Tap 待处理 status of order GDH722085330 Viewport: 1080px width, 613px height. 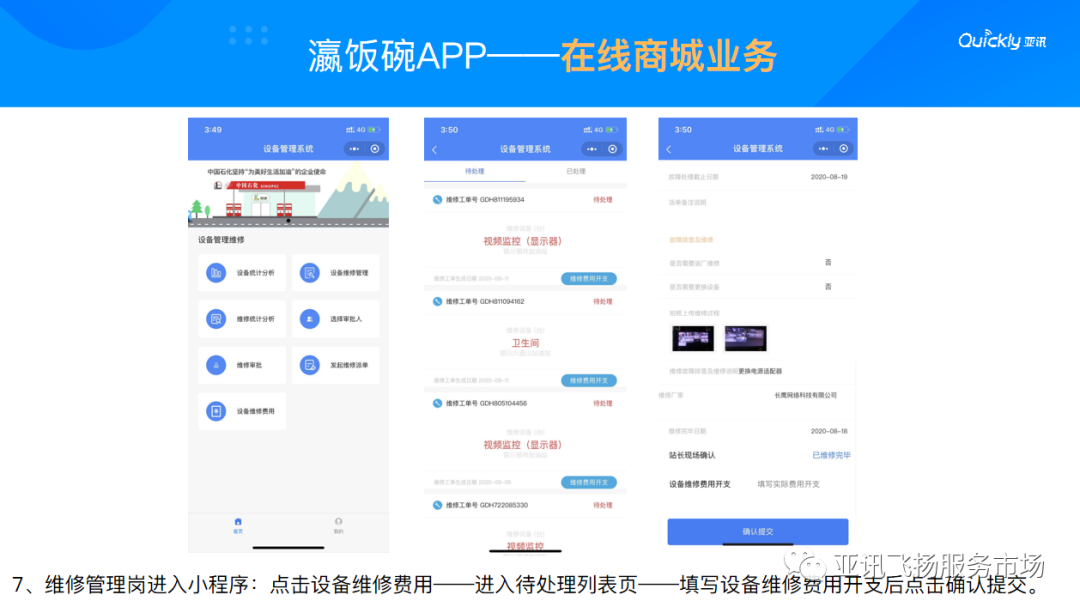603,506
